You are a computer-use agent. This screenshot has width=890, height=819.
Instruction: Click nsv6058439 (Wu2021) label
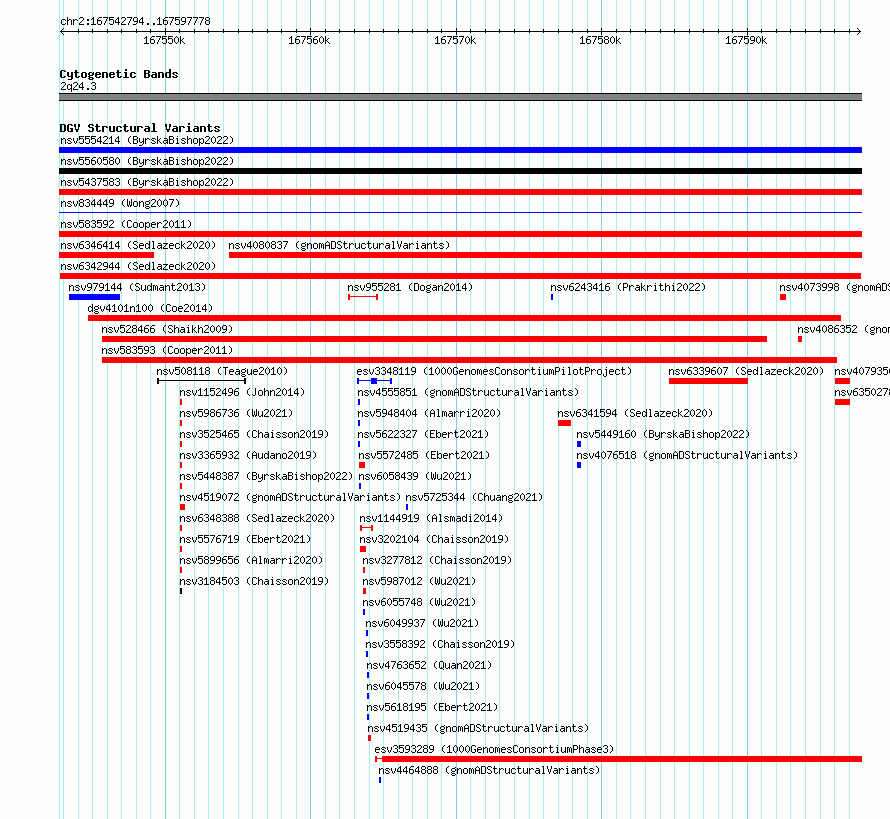[x=415, y=476]
